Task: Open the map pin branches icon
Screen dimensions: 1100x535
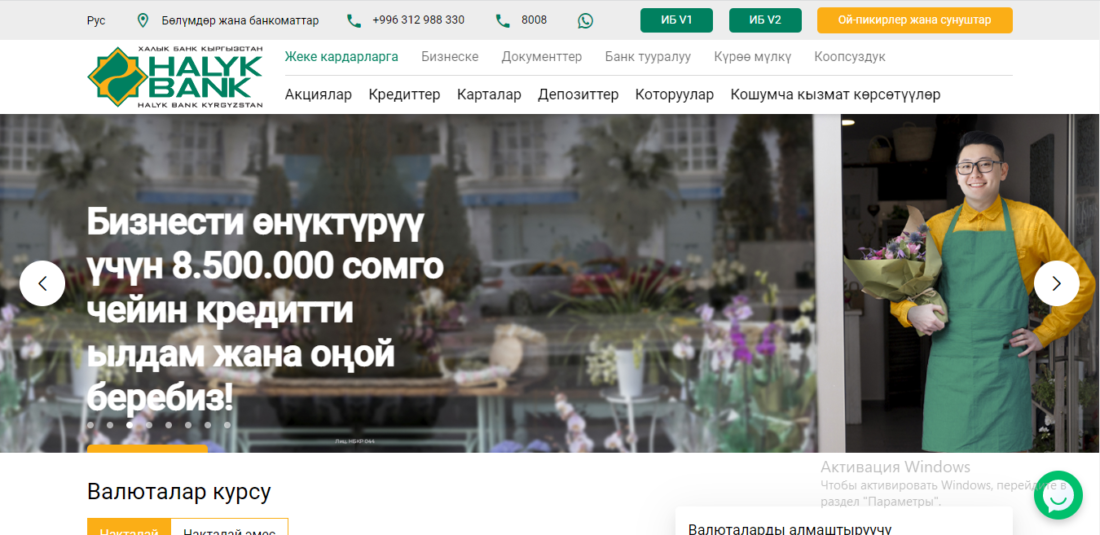Action: tap(142, 20)
